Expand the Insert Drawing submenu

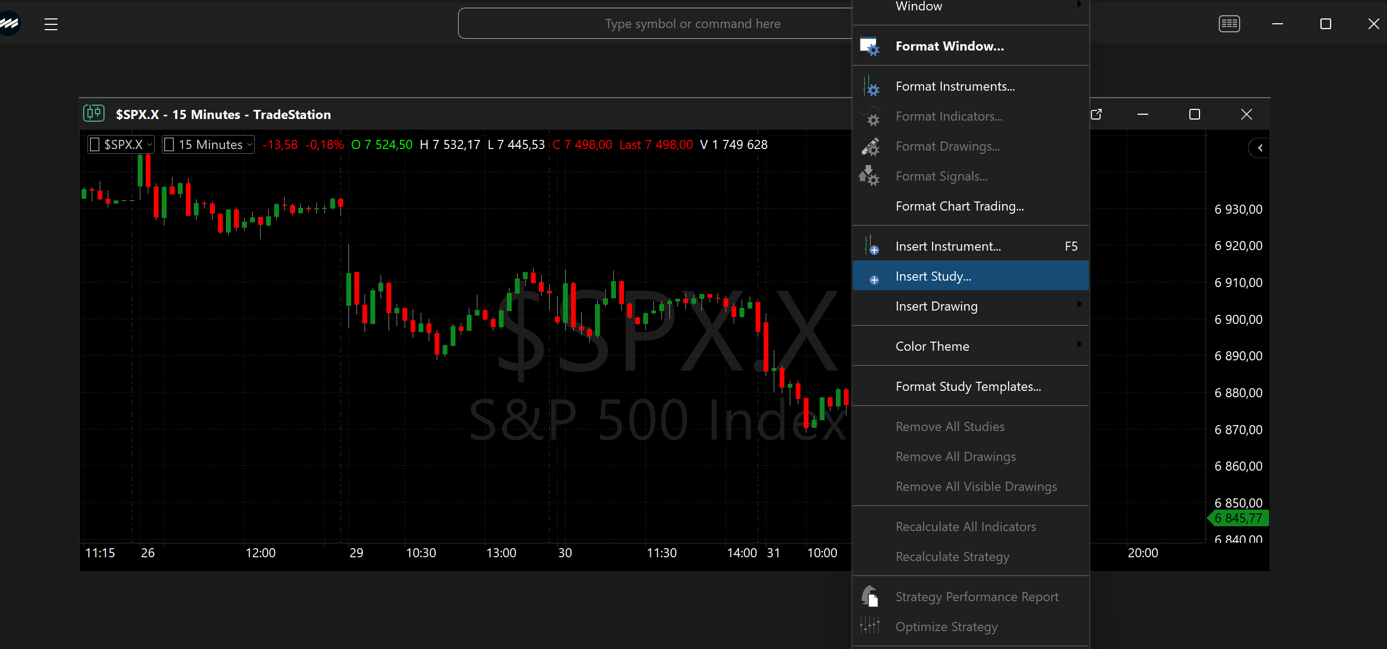pyautogui.click(x=970, y=306)
